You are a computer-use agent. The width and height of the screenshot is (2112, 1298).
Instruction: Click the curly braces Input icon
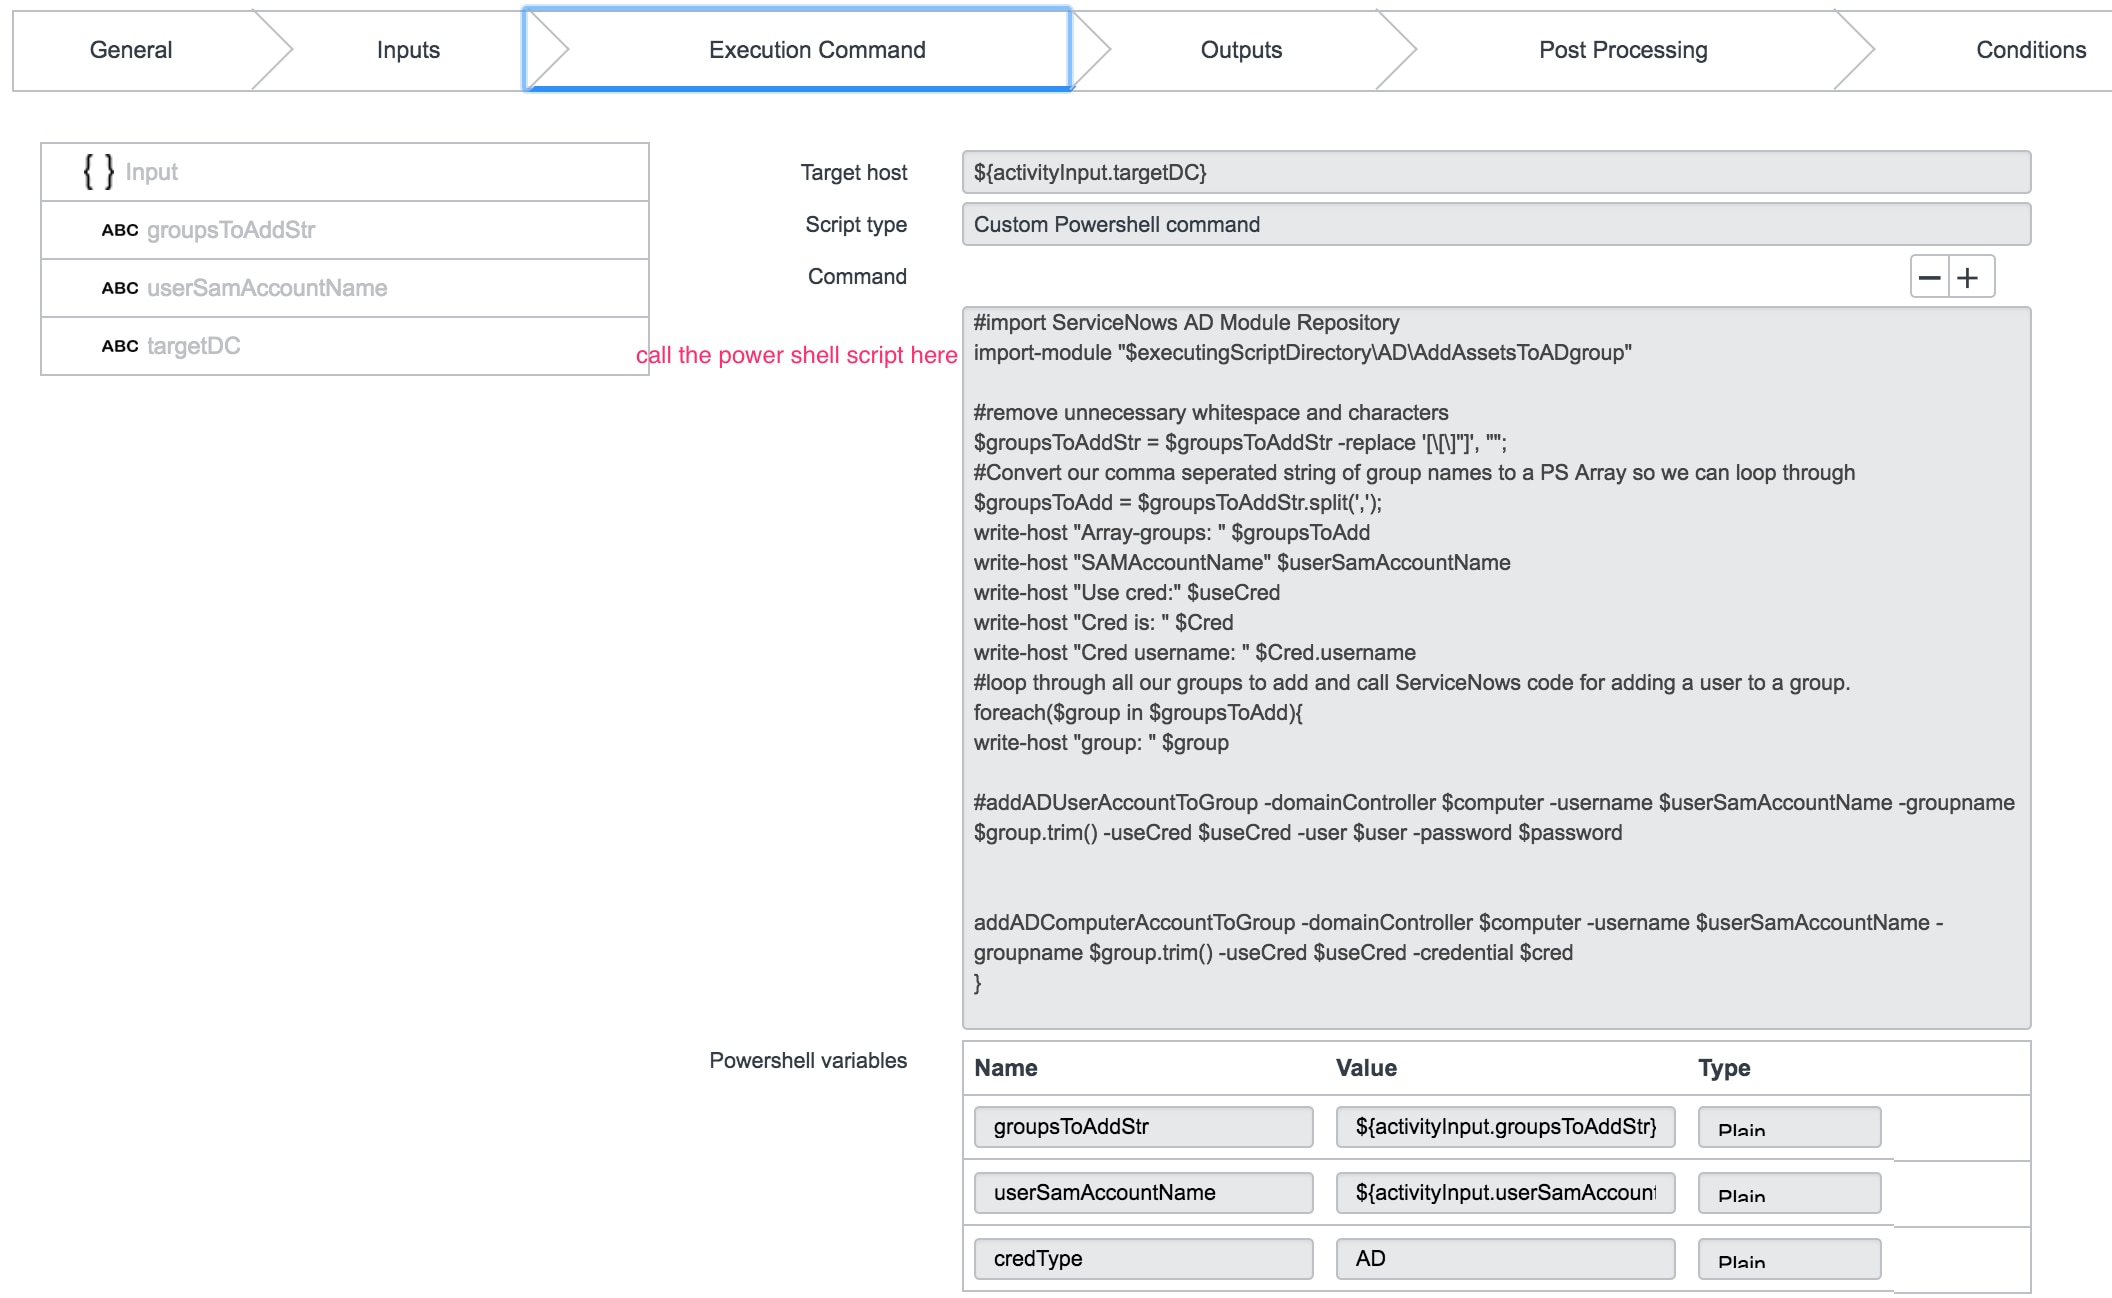(x=98, y=172)
